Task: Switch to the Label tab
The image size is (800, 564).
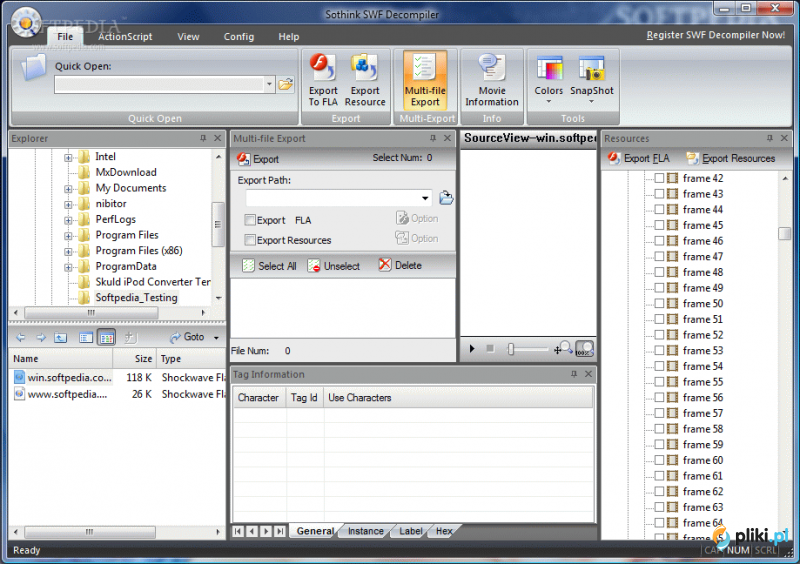Action: click(411, 531)
